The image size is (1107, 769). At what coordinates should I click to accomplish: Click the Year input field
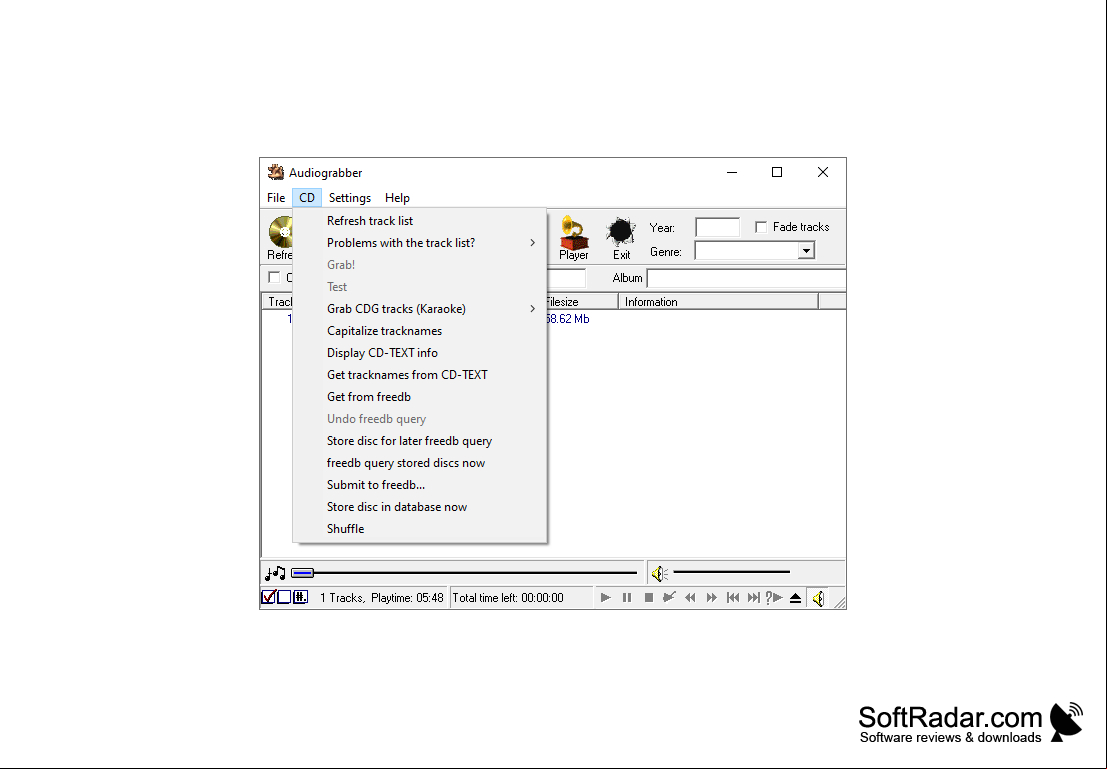point(717,227)
